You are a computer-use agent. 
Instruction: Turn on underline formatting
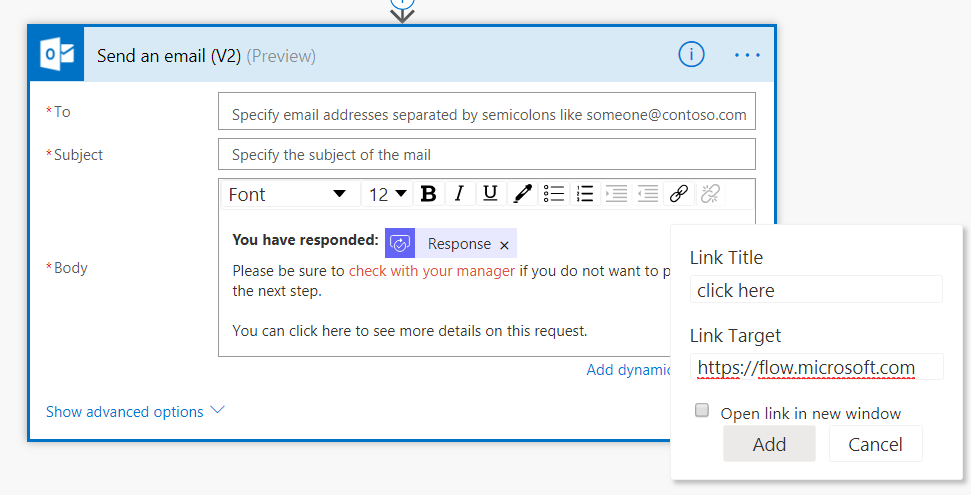(489, 194)
